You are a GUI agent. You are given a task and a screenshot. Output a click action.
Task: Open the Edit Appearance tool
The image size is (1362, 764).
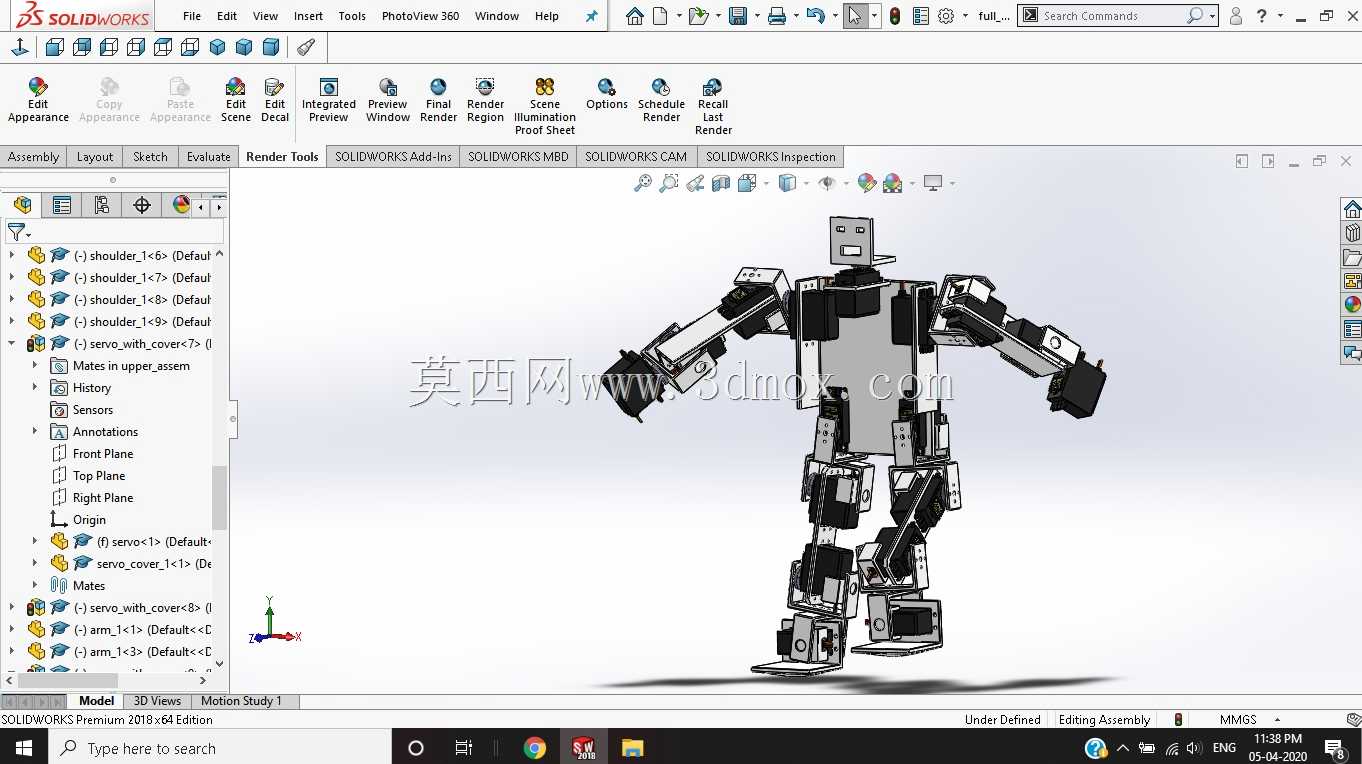pos(38,100)
